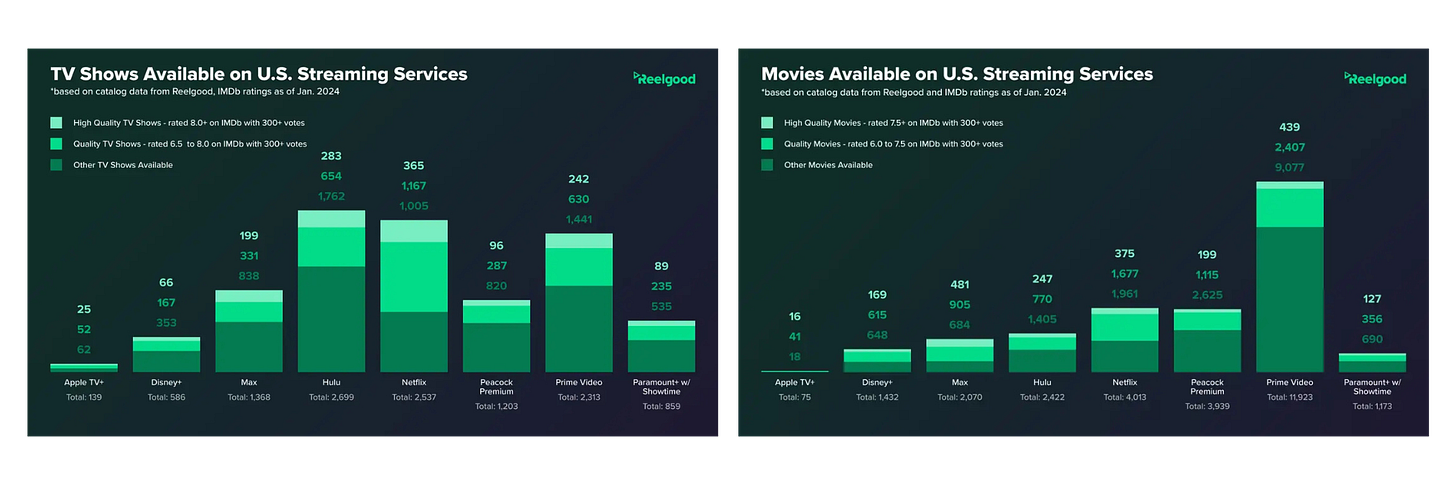Click 'Total: 11,923' under Prime Video
Viewport: 1456px width, 485px height.
click(1289, 398)
